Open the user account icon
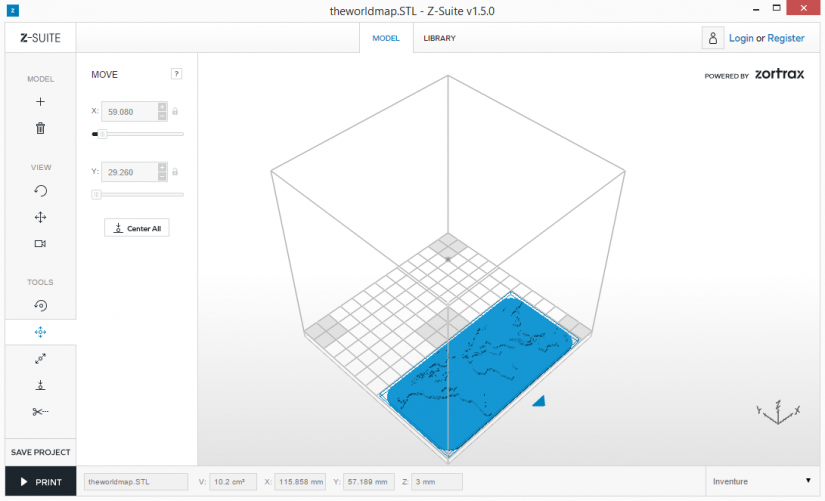The width and height of the screenshot is (825, 501). [713, 38]
